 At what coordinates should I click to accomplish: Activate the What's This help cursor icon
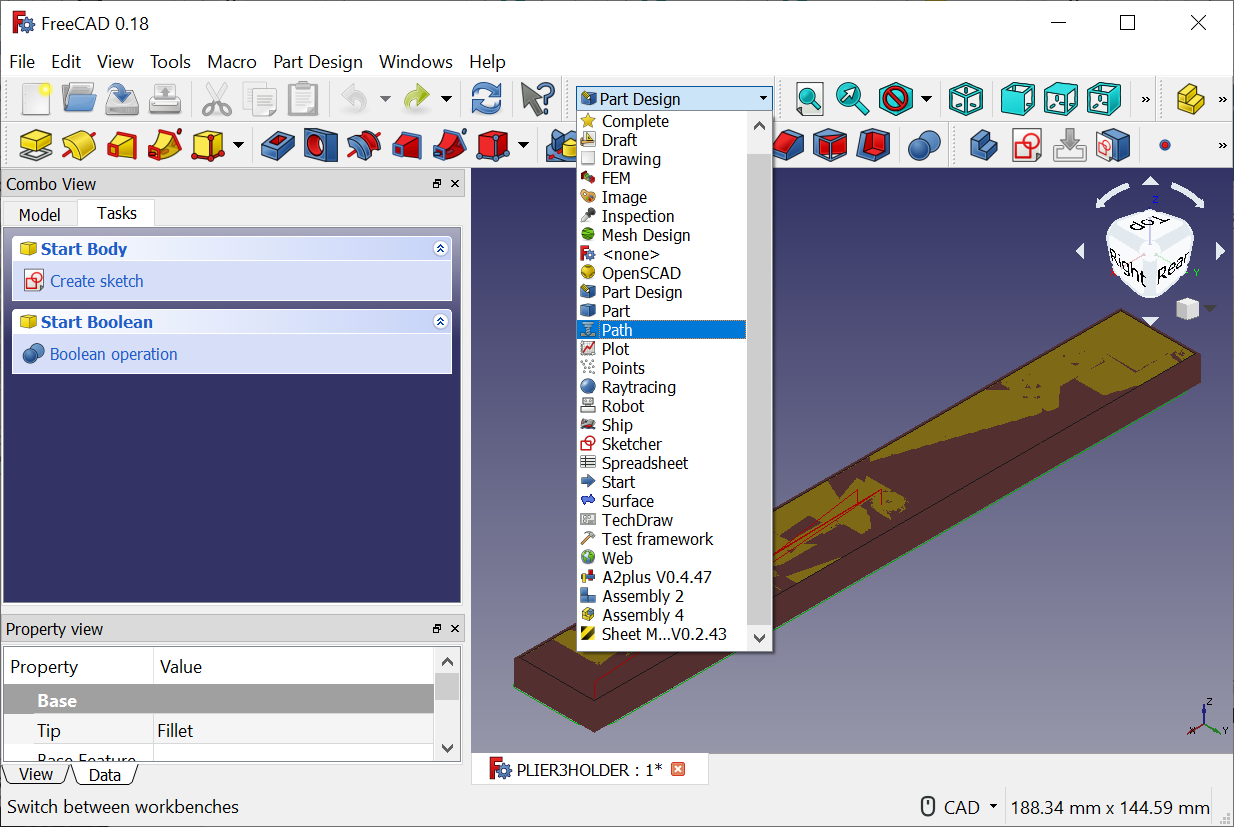[x=537, y=99]
